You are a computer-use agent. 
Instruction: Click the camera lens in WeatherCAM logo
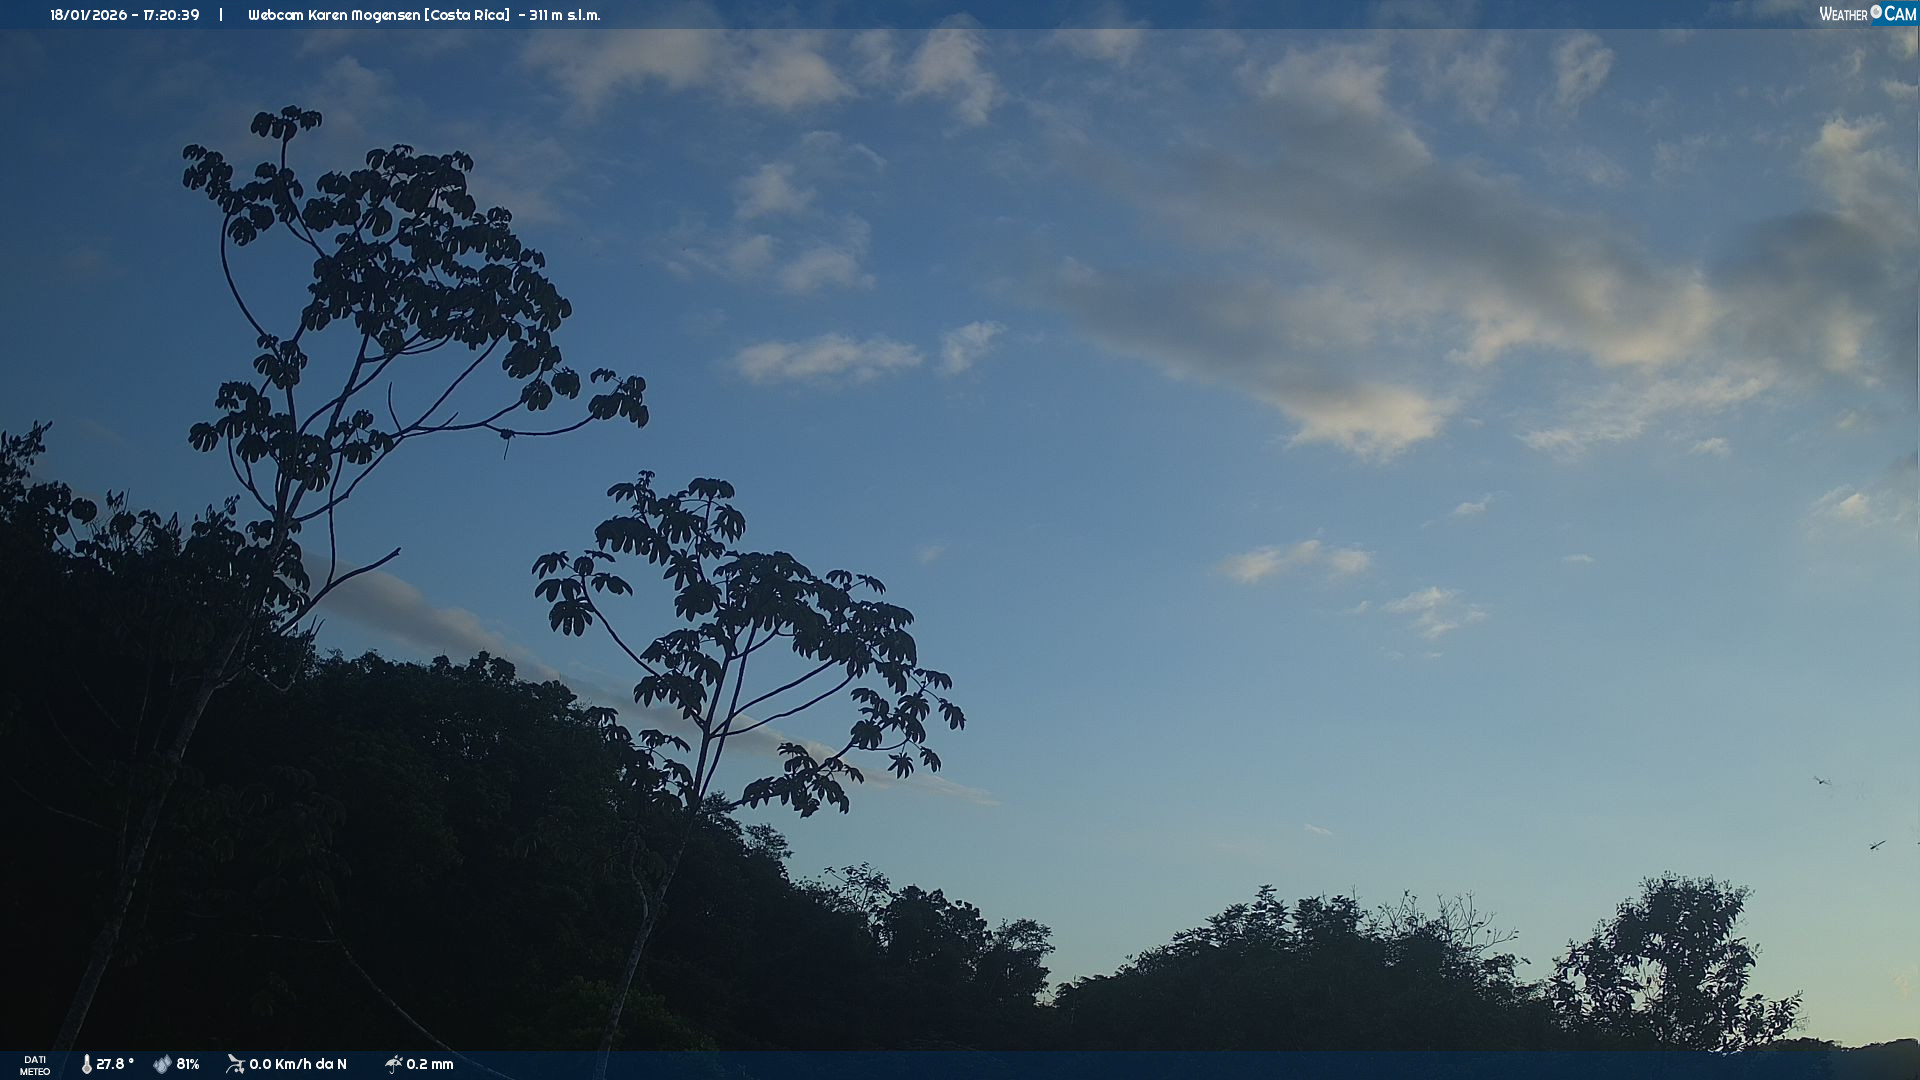pyautogui.click(x=1876, y=12)
